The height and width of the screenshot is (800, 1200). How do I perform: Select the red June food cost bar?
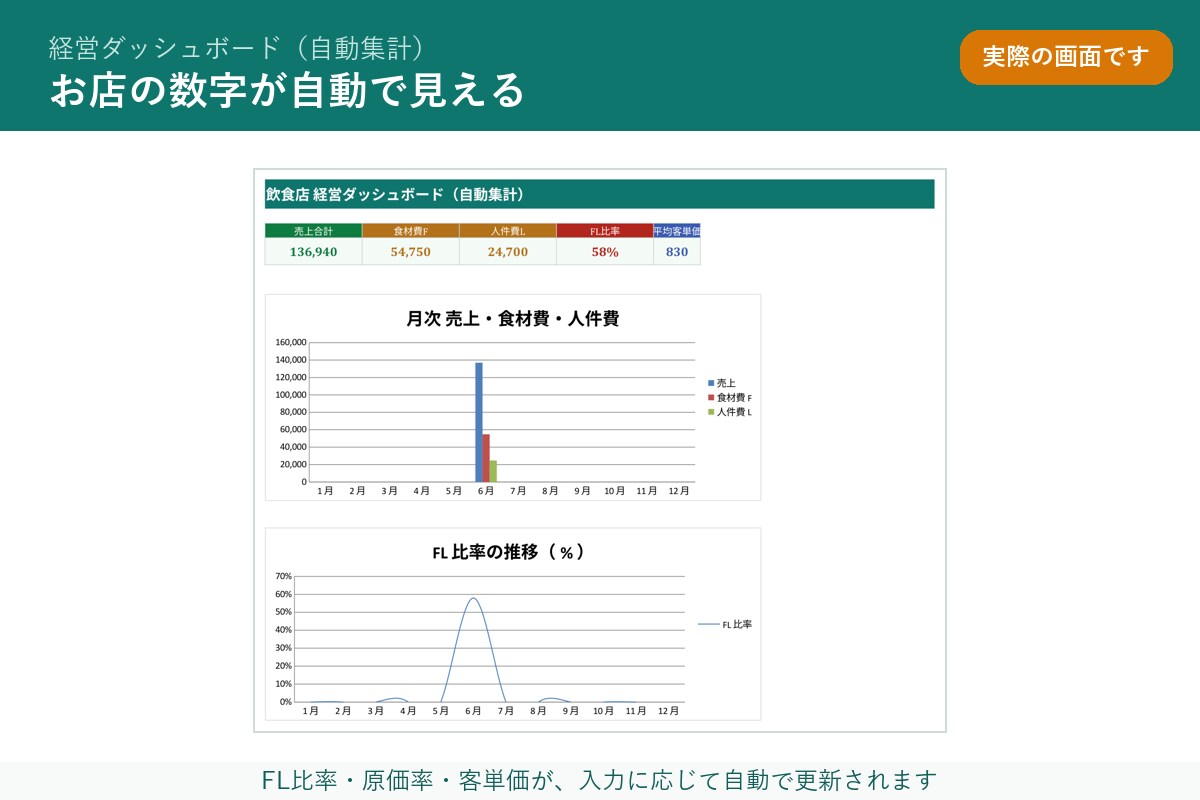tap(486, 458)
